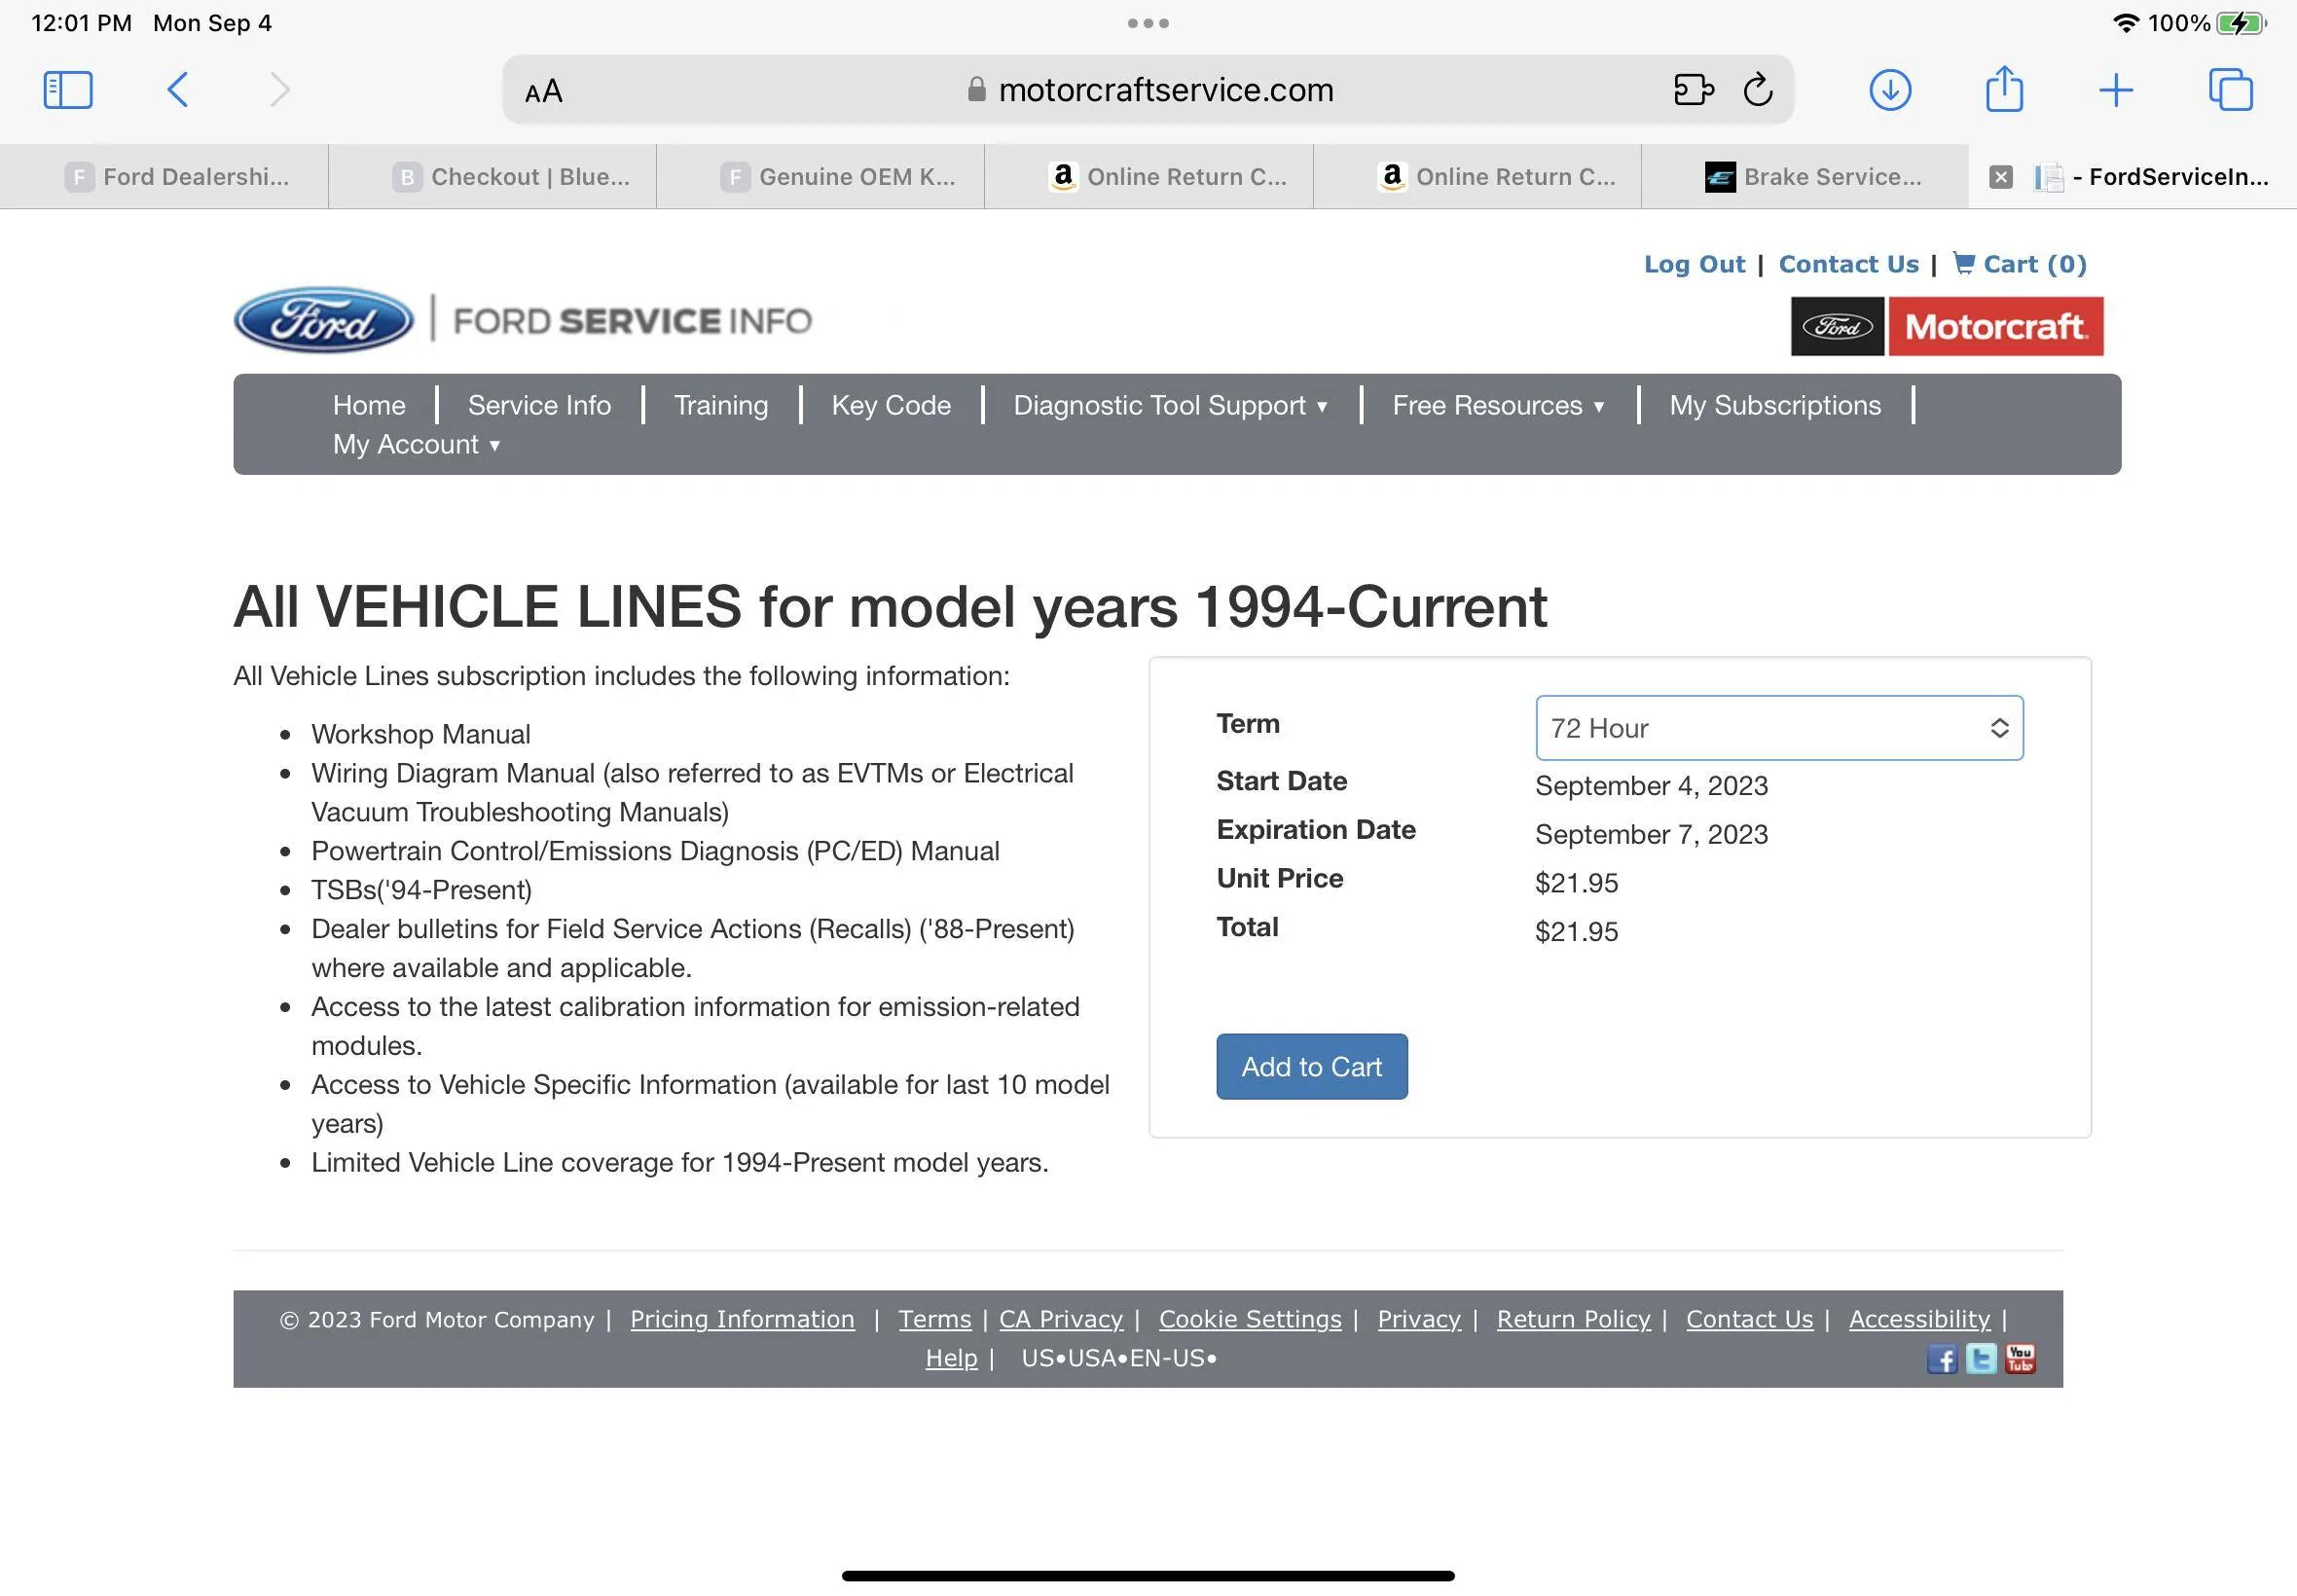Tap the Share icon
2297x1596 pixels.
point(2004,88)
